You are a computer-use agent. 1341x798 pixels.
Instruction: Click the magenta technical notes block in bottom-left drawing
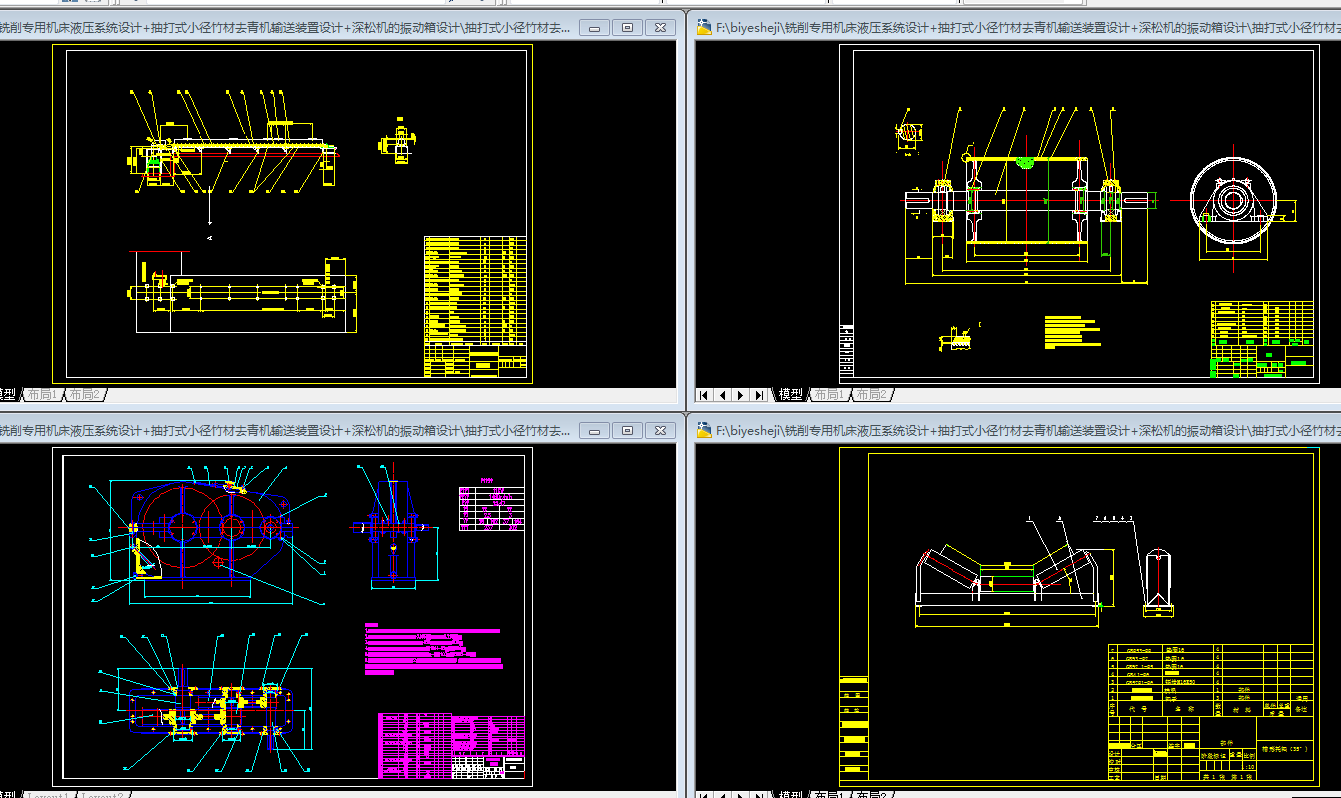[x=433, y=647]
